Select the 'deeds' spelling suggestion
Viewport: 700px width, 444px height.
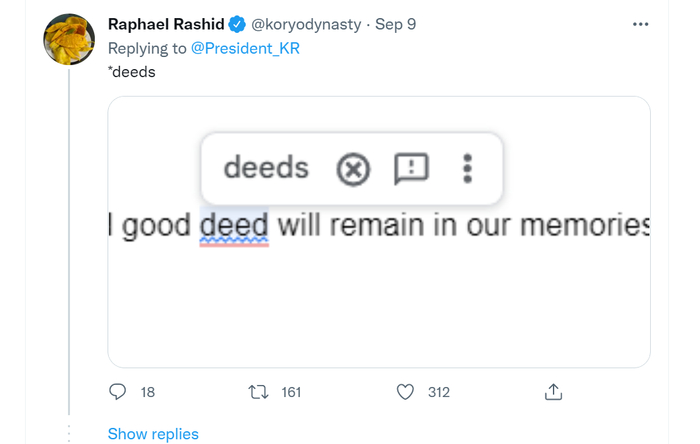[x=265, y=168]
